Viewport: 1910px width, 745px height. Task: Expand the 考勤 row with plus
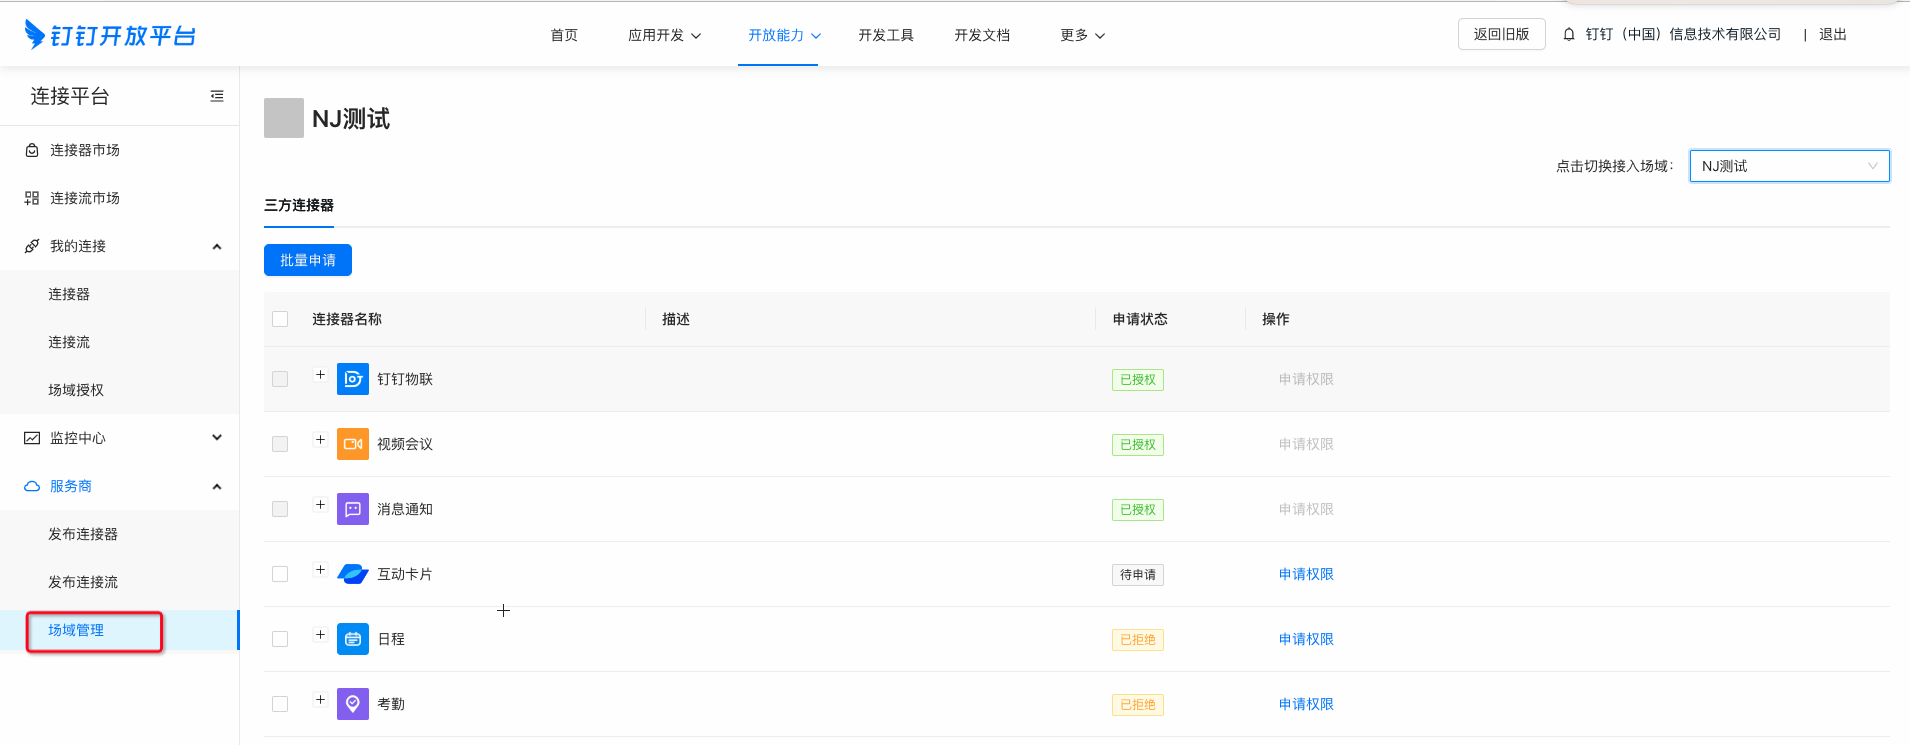coord(320,700)
